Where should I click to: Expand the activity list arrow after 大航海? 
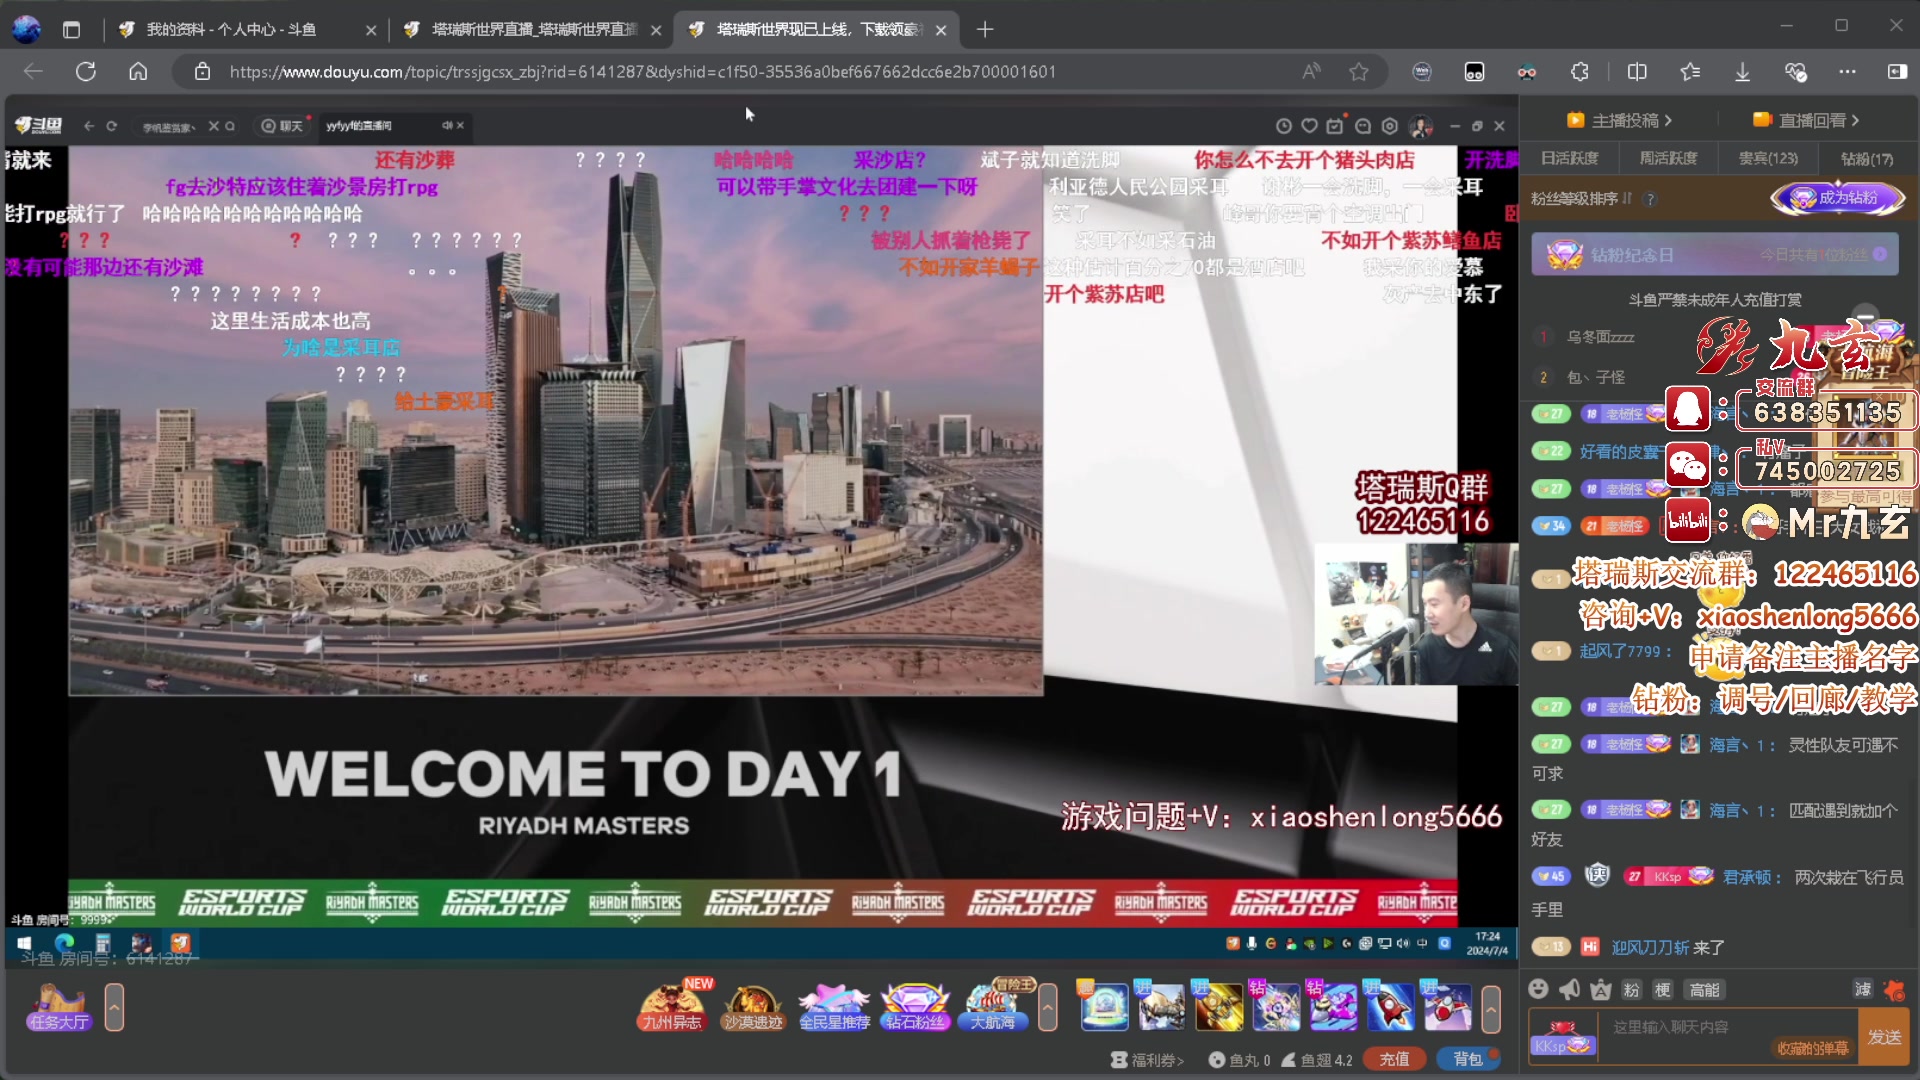1048,1007
